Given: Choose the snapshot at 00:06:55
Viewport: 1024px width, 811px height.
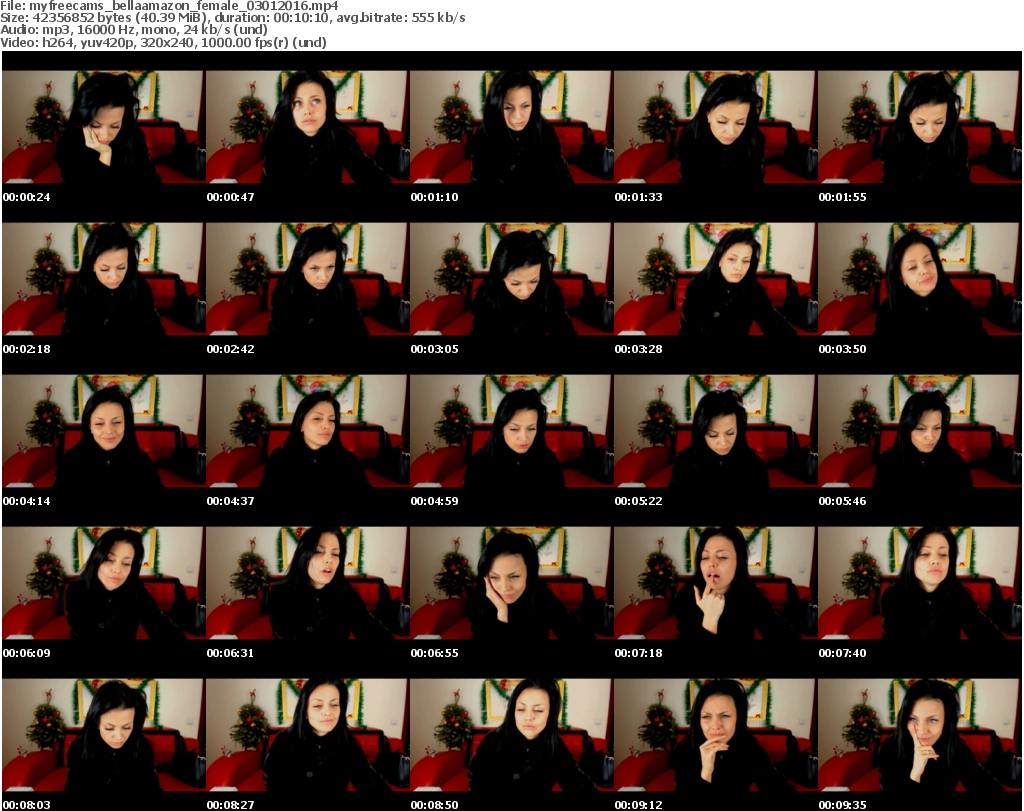Looking at the screenshot, I should tap(511, 583).
